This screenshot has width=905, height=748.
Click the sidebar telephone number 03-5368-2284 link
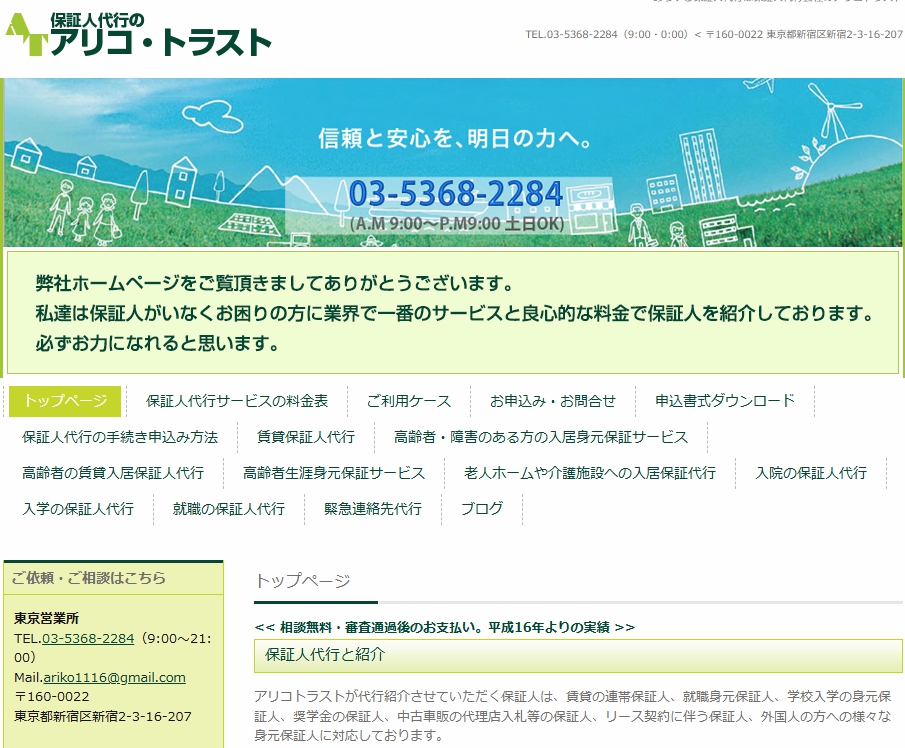(x=88, y=638)
